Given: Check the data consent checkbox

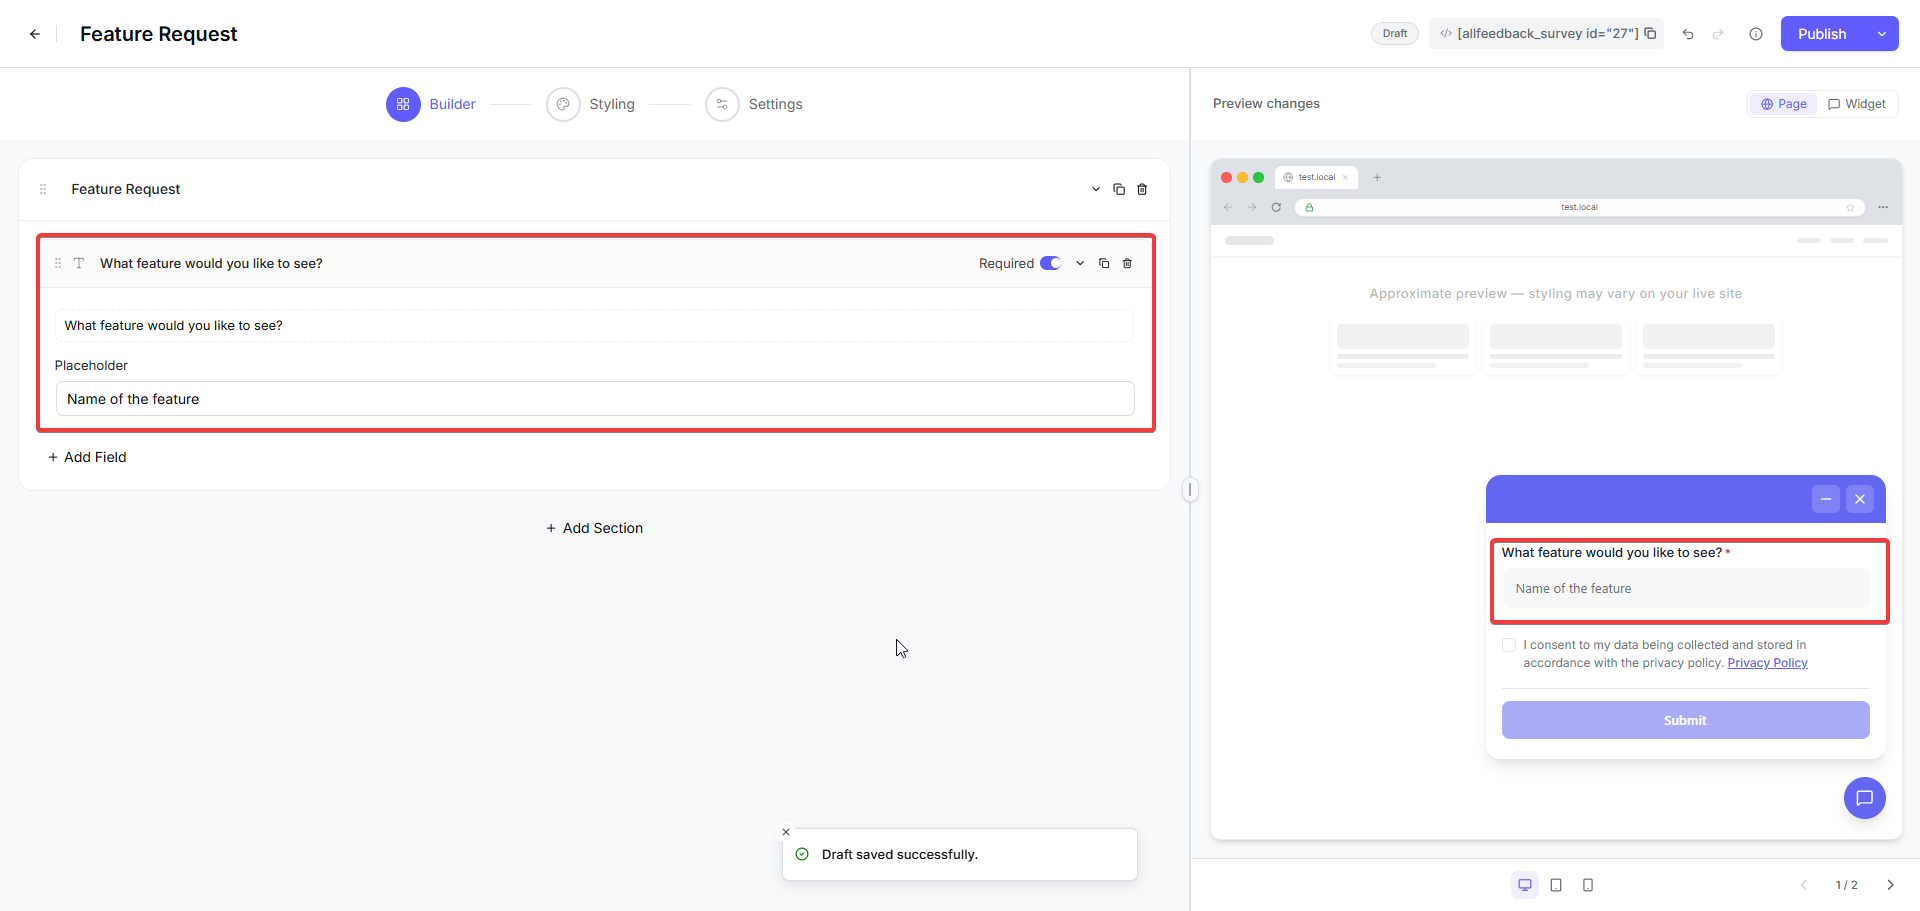Looking at the screenshot, I should (x=1509, y=645).
